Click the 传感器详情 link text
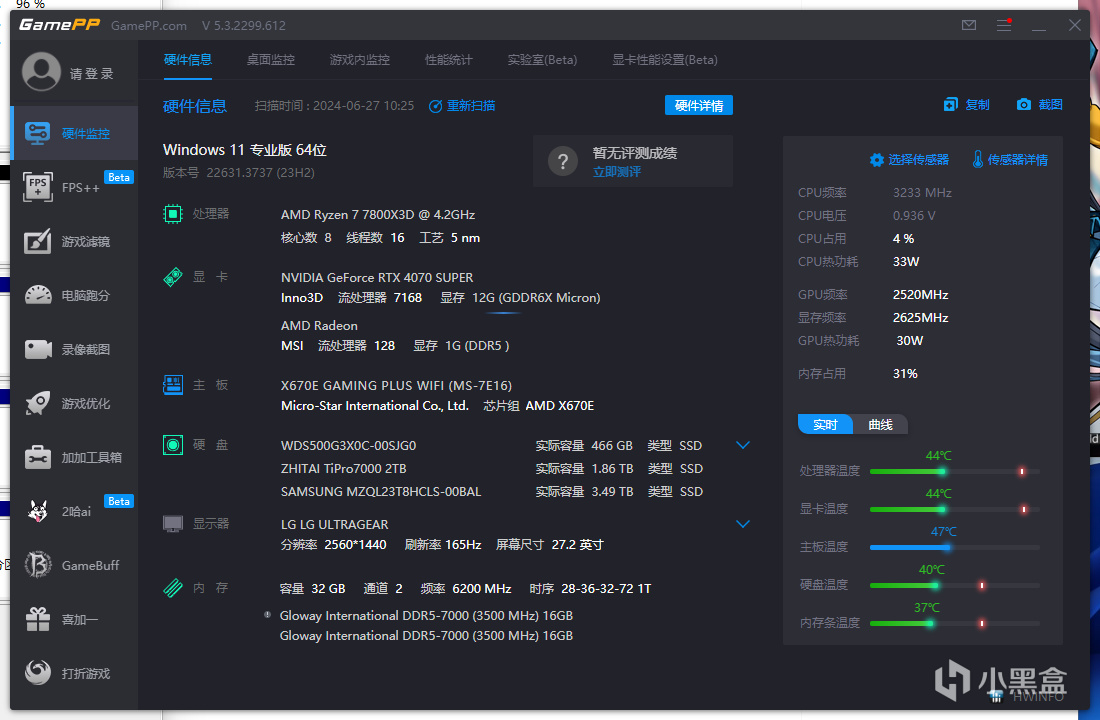 [1018, 160]
